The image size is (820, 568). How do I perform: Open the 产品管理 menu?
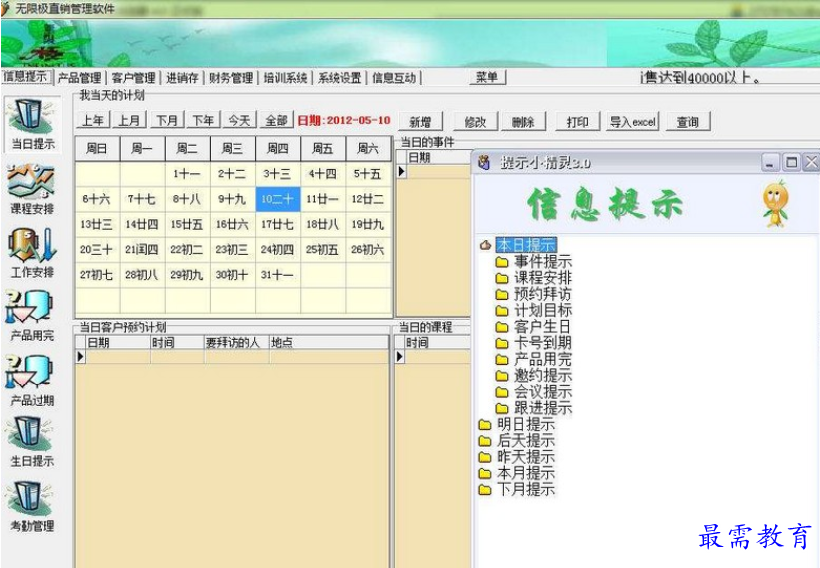[80, 78]
